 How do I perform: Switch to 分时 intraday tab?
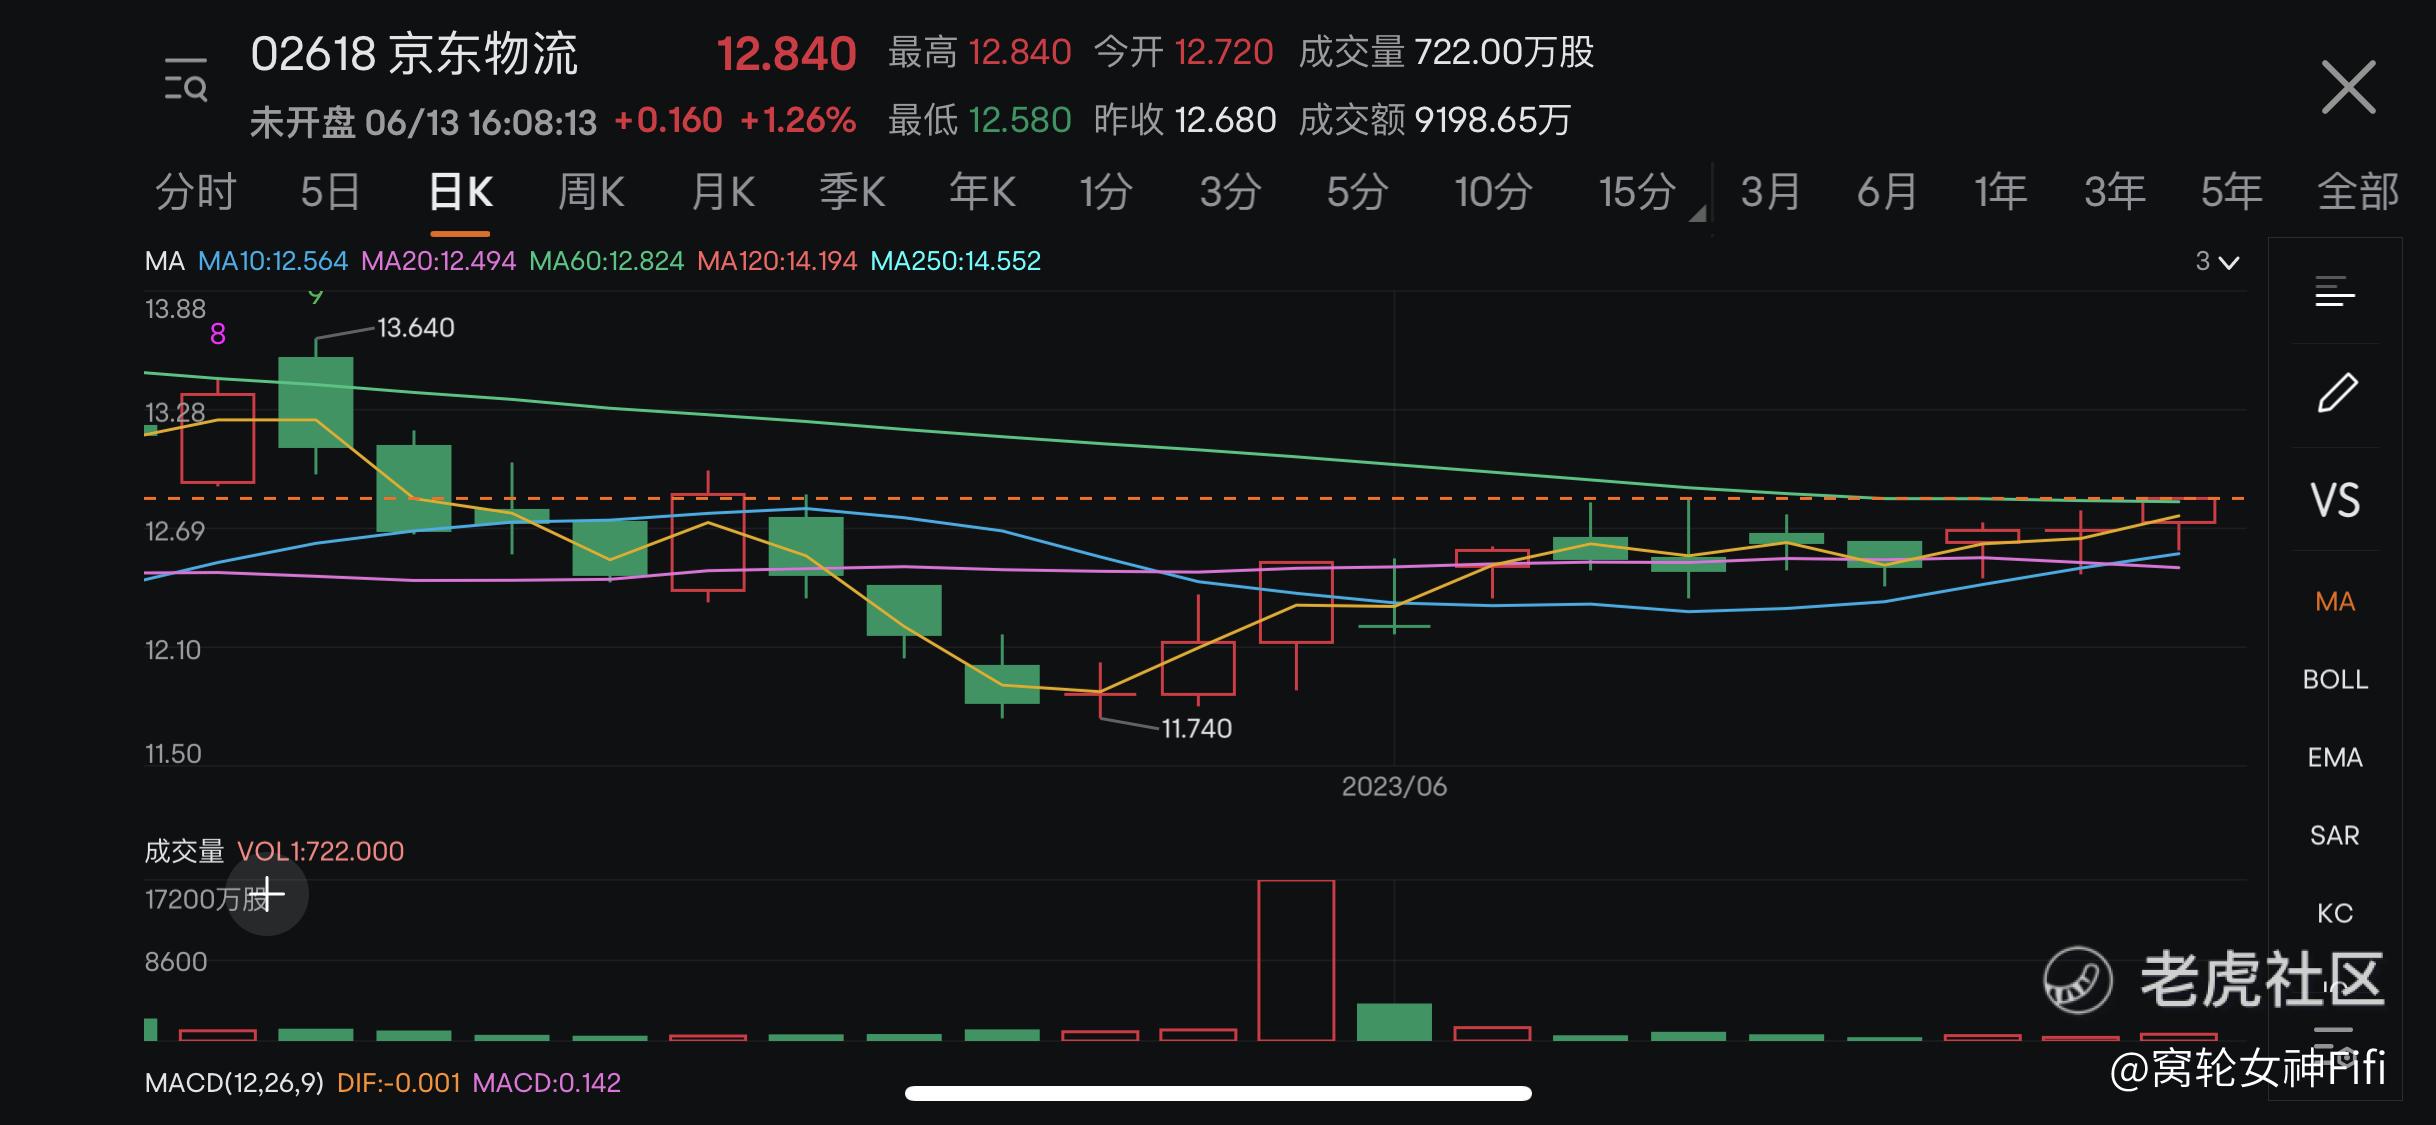[196, 191]
